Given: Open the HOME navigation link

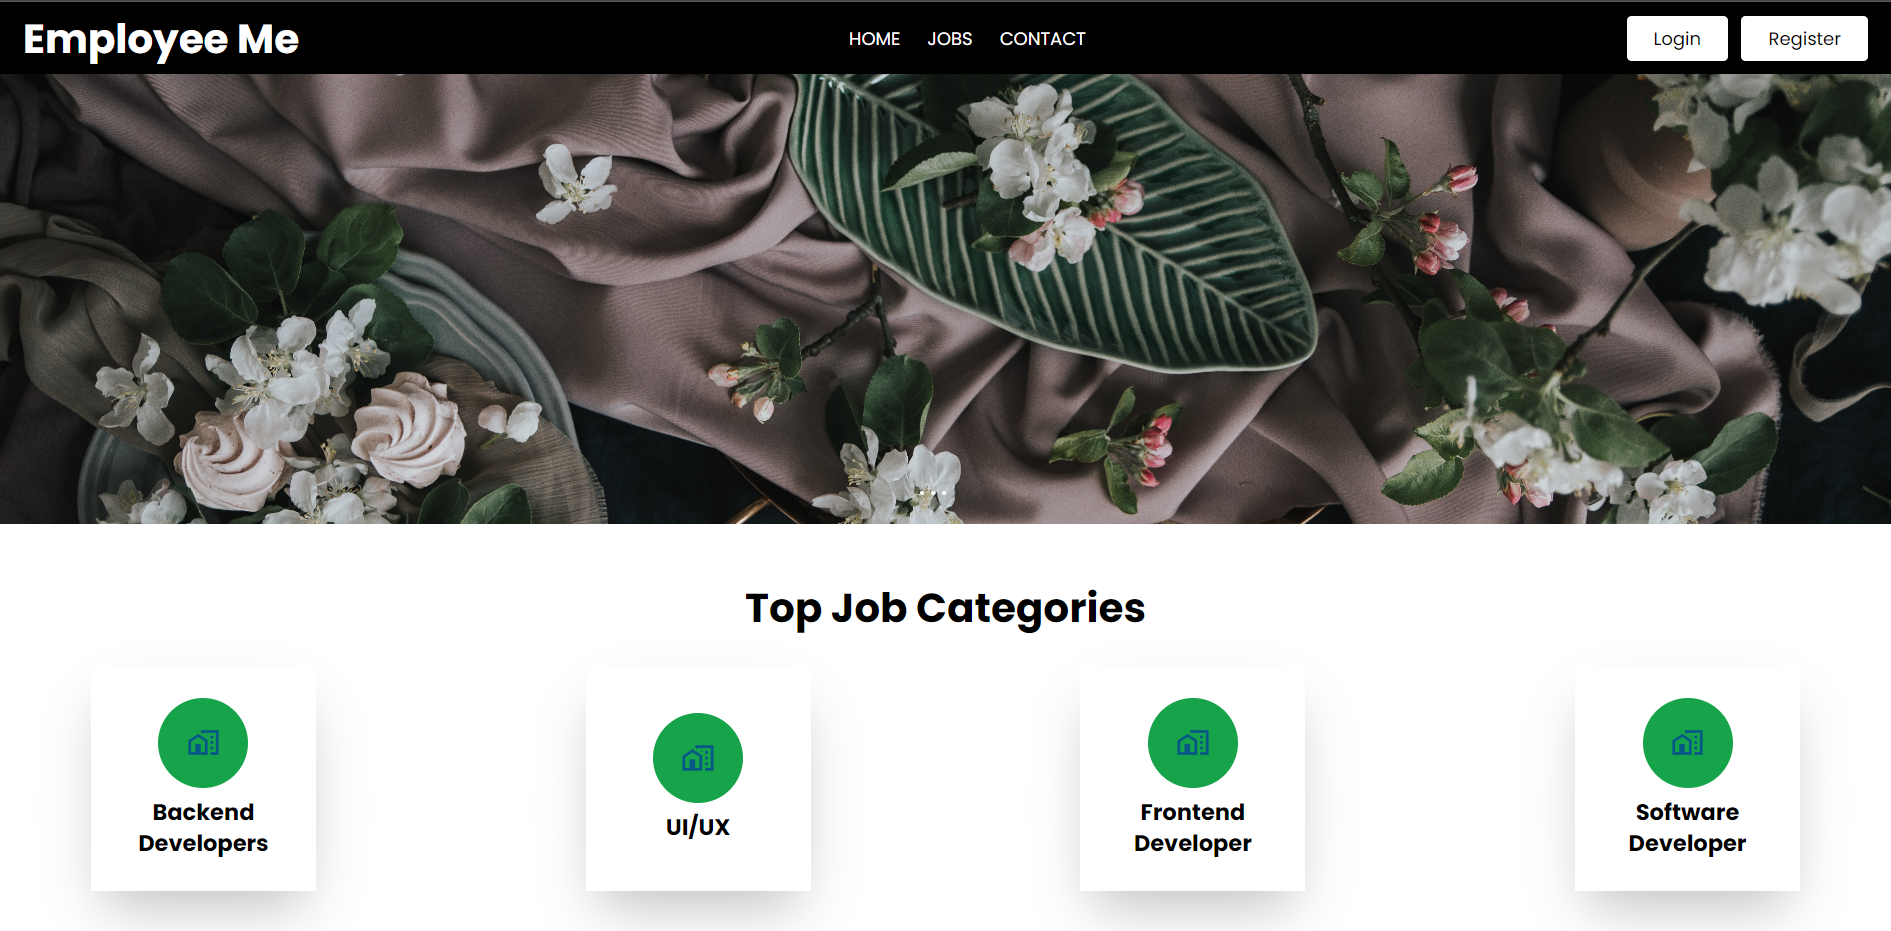Looking at the screenshot, I should pos(874,39).
